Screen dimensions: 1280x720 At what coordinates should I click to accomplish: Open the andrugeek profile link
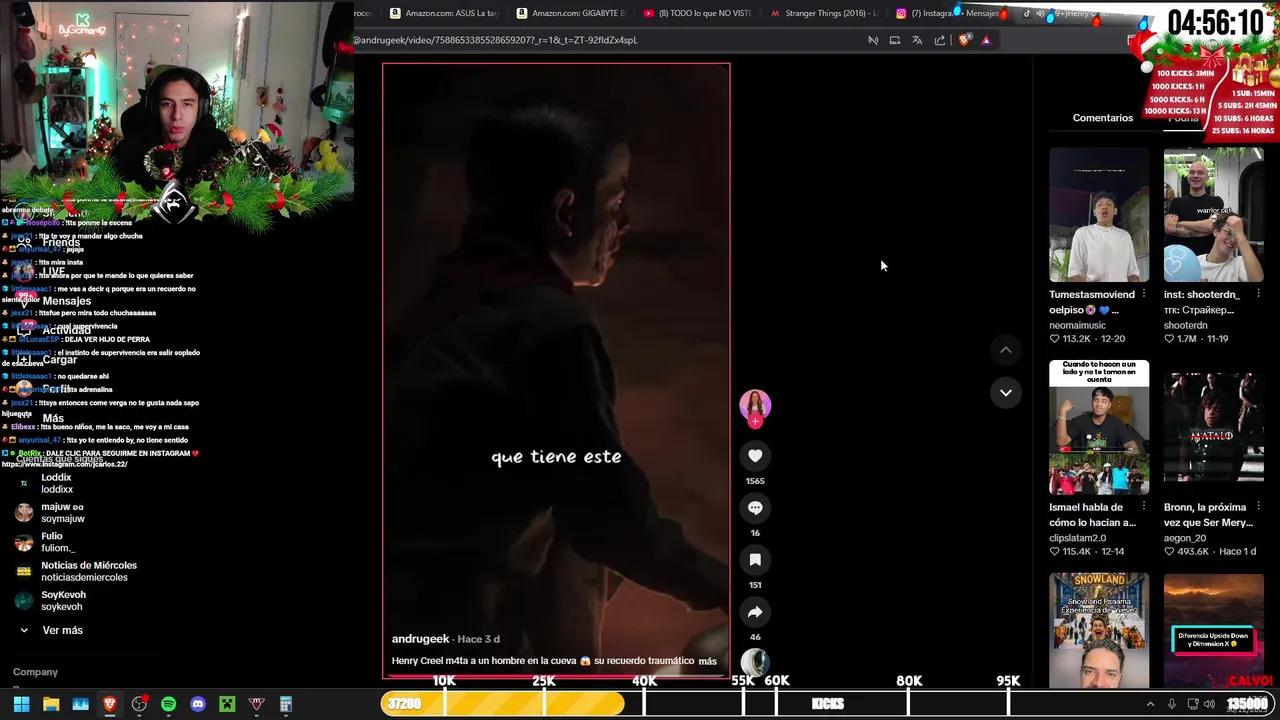tap(420, 639)
